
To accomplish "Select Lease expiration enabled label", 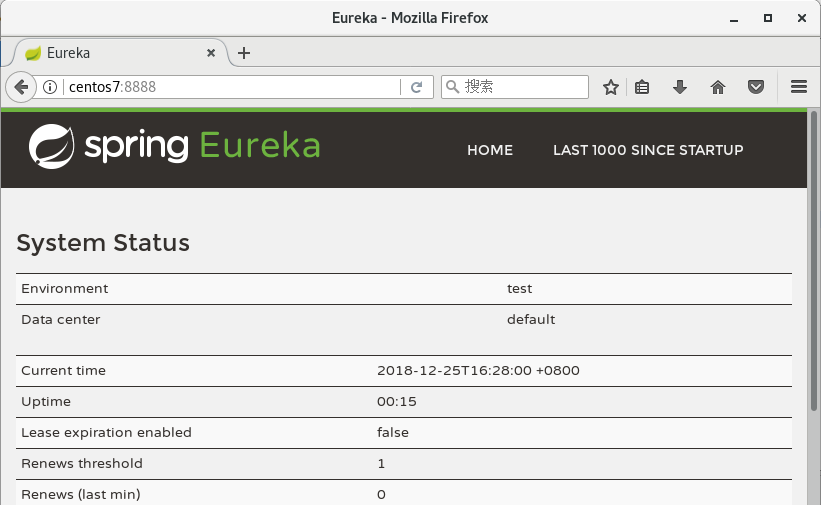I will pos(106,433).
